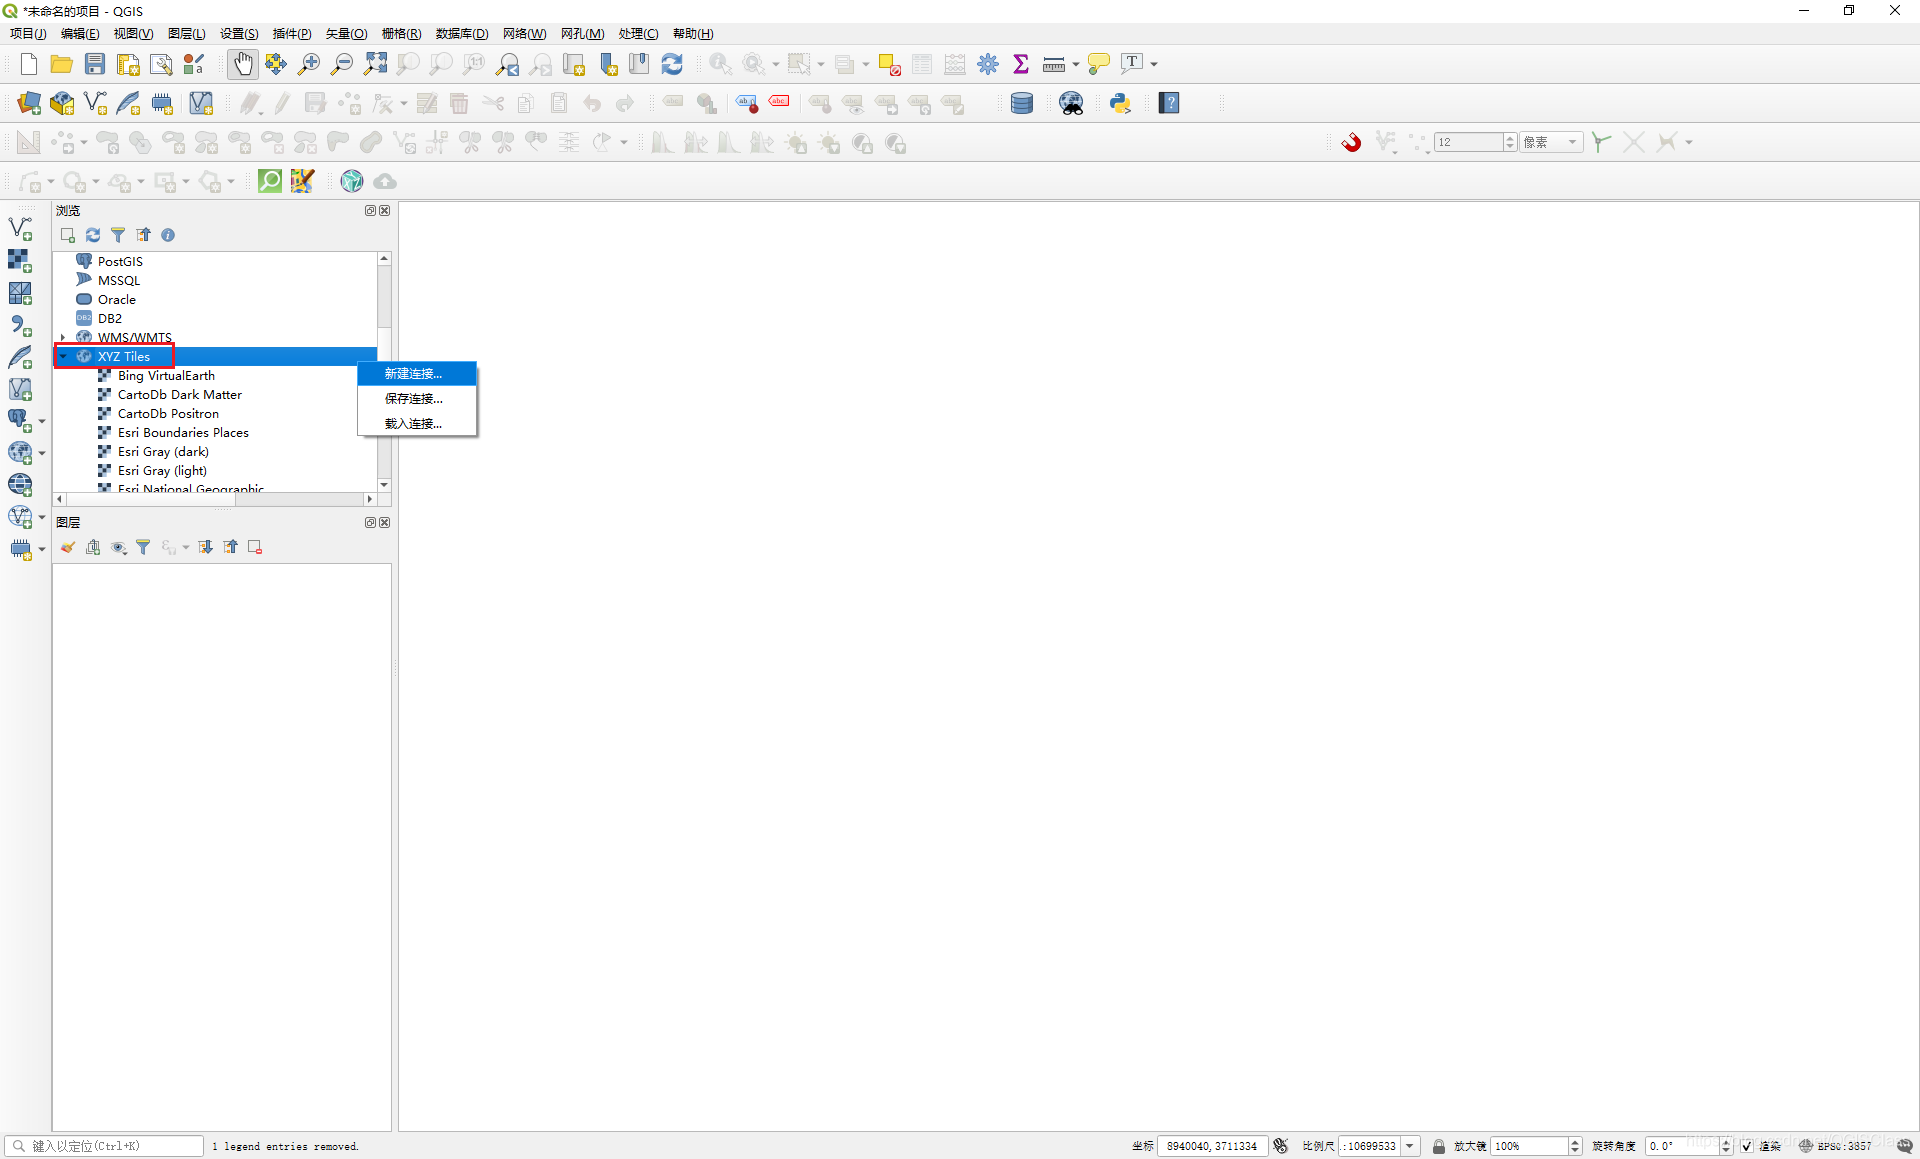Click the Zoom In magnifier tool
This screenshot has height=1159, width=1920.
click(x=309, y=64)
